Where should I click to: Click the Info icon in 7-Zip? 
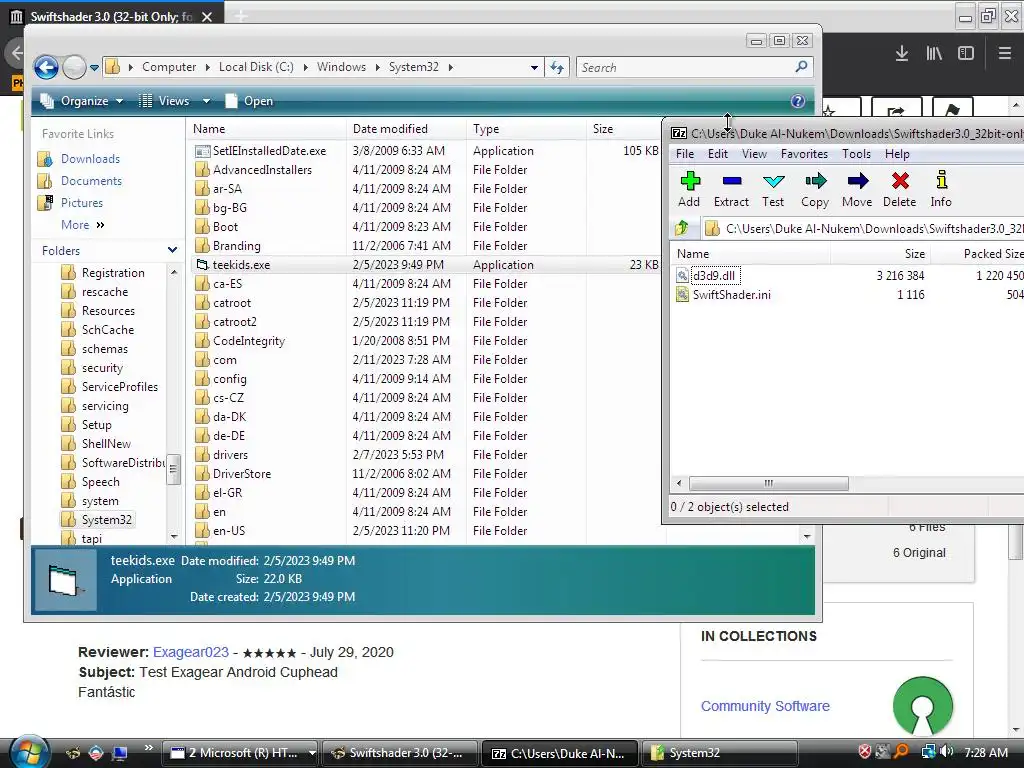[941, 180]
